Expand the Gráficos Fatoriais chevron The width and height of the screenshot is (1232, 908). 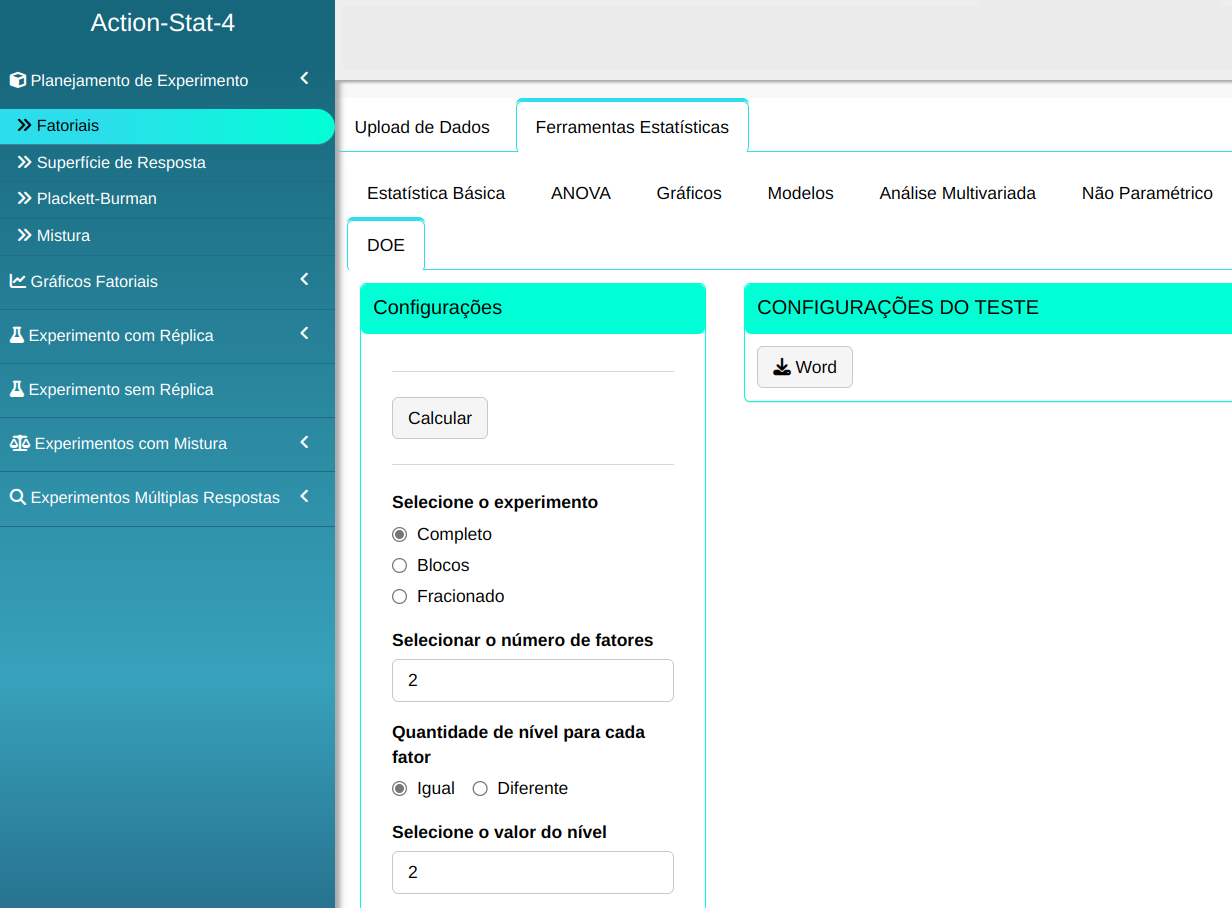click(x=304, y=280)
